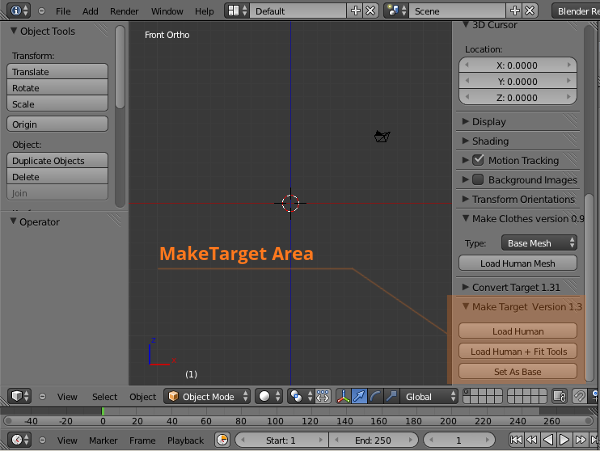The height and width of the screenshot is (451, 600).
Task: Expand the Display panel
Action: pyautogui.click(x=465, y=121)
